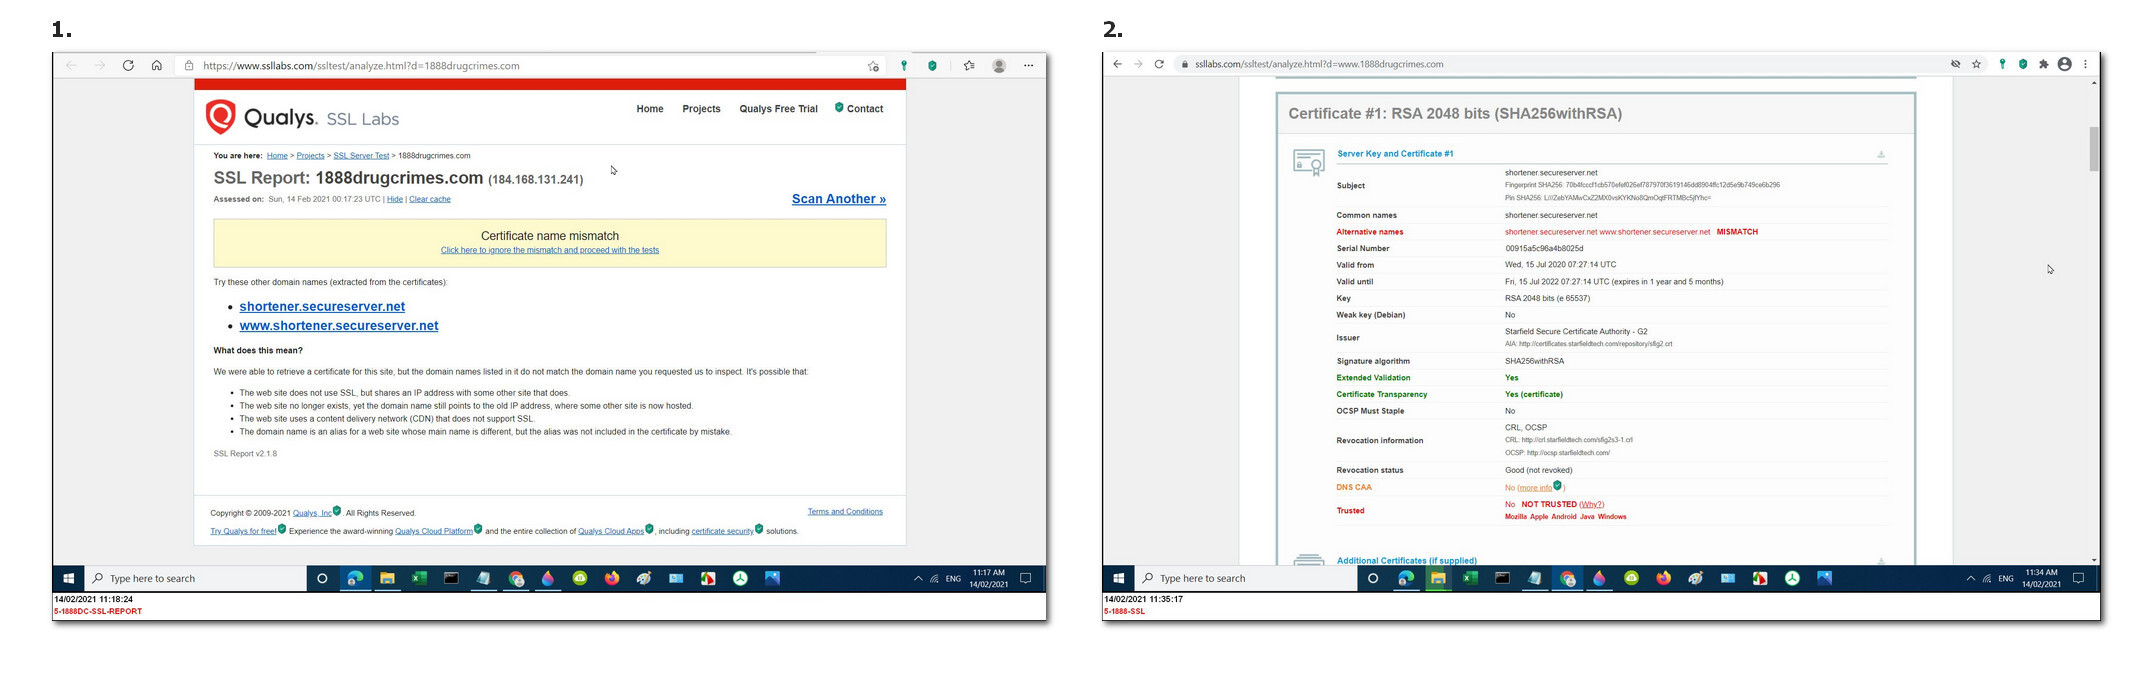Click the scroll-down arrow in second browser
The width and height of the screenshot is (2154, 674).
(x=2094, y=560)
